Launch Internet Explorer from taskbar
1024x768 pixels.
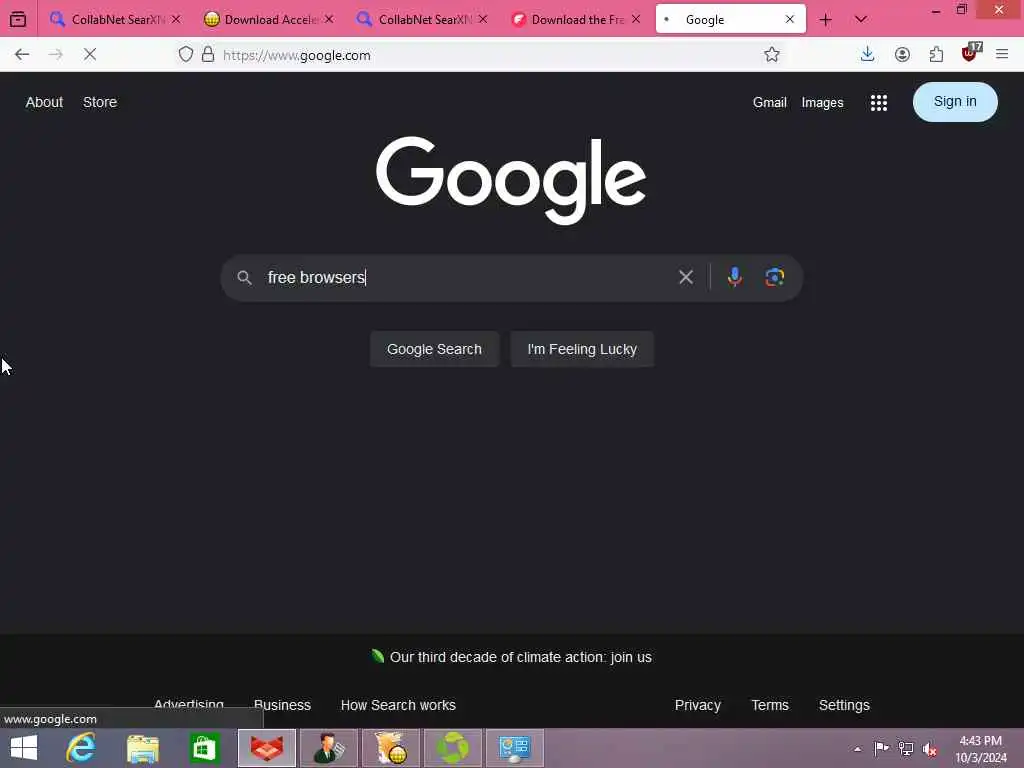pyautogui.click(x=82, y=748)
